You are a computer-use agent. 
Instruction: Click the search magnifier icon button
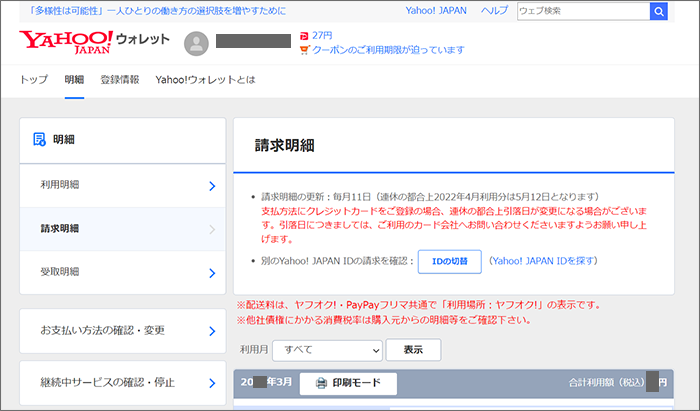(x=659, y=11)
